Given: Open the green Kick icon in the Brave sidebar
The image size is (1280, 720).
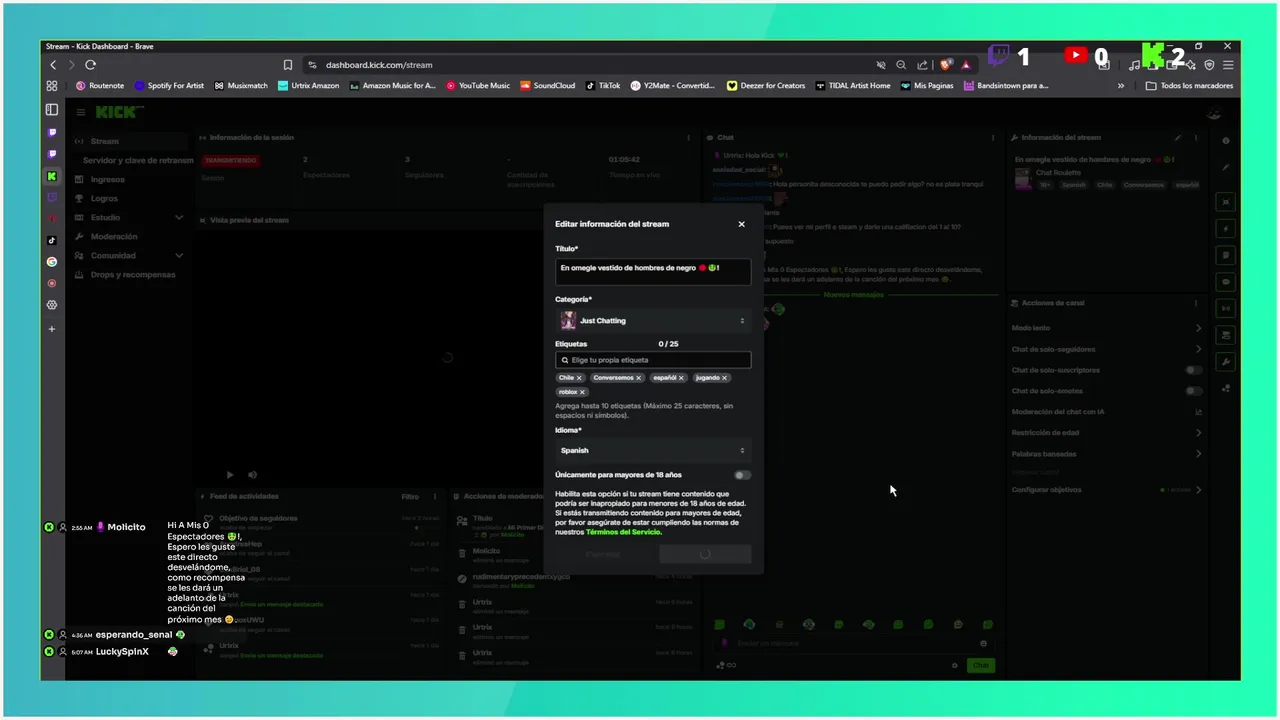Looking at the screenshot, I should [52, 176].
